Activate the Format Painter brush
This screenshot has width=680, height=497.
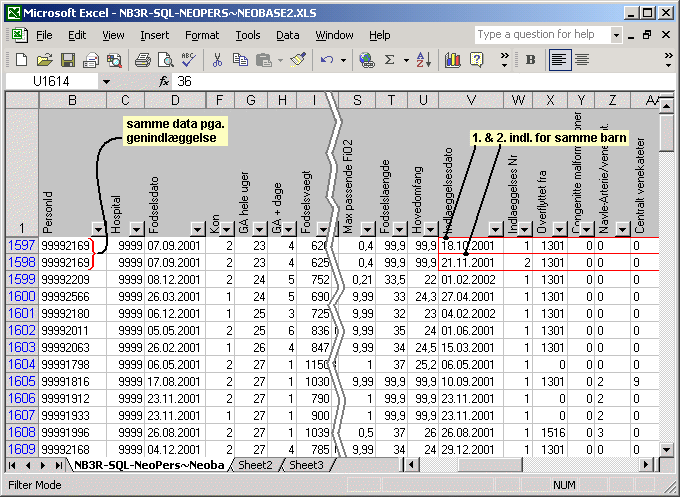pyautogui.click(x=298, y=59)
